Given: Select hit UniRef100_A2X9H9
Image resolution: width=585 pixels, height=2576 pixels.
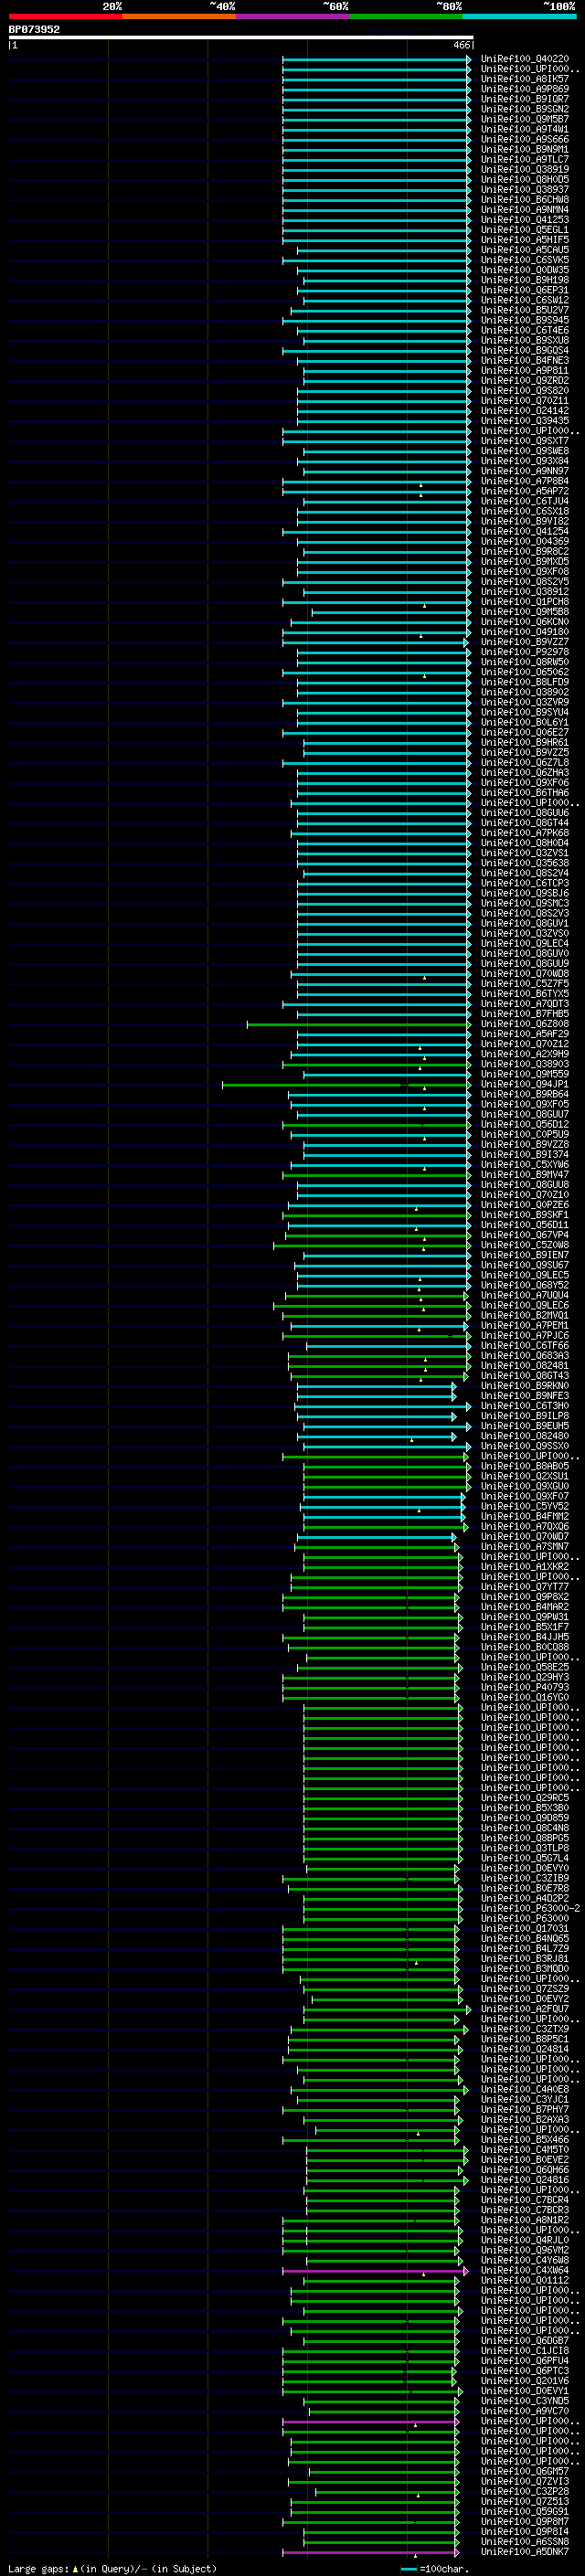Looking at the screenshot, I should (525, 1054).
